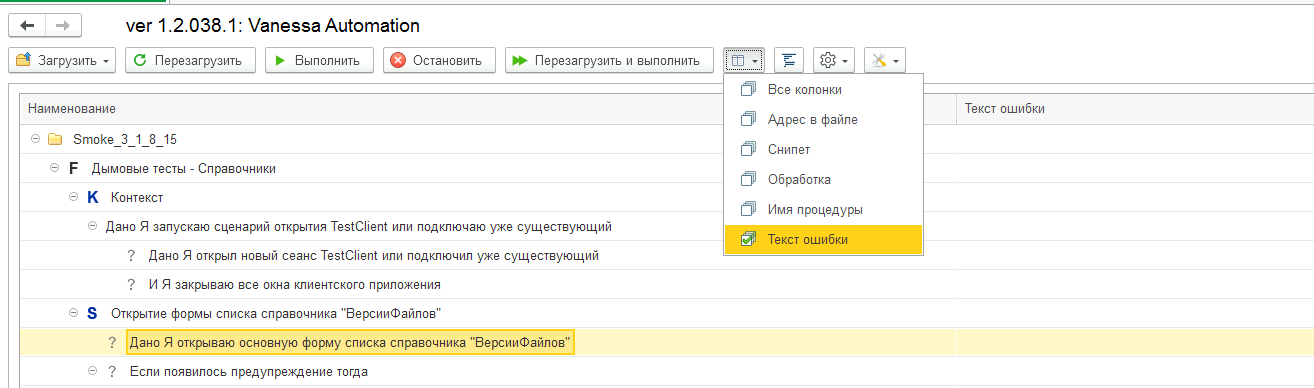This screenshot has width=1314, height=388.
Task: Toggle the columns visibility dropdown icon
Action: (x=744, y=61)
